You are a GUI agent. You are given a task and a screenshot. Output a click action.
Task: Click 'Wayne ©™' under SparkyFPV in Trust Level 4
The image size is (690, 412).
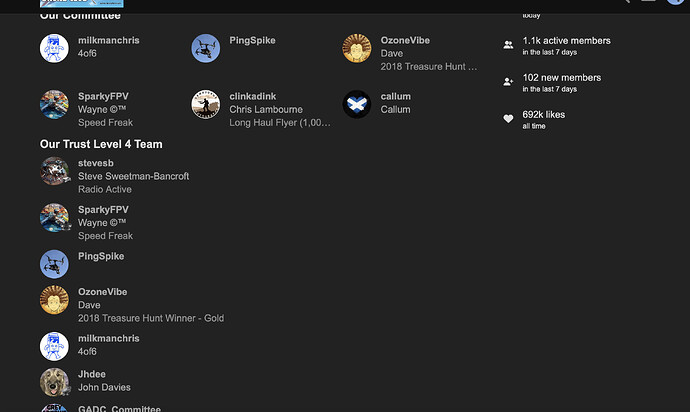(x=102, y=223)
